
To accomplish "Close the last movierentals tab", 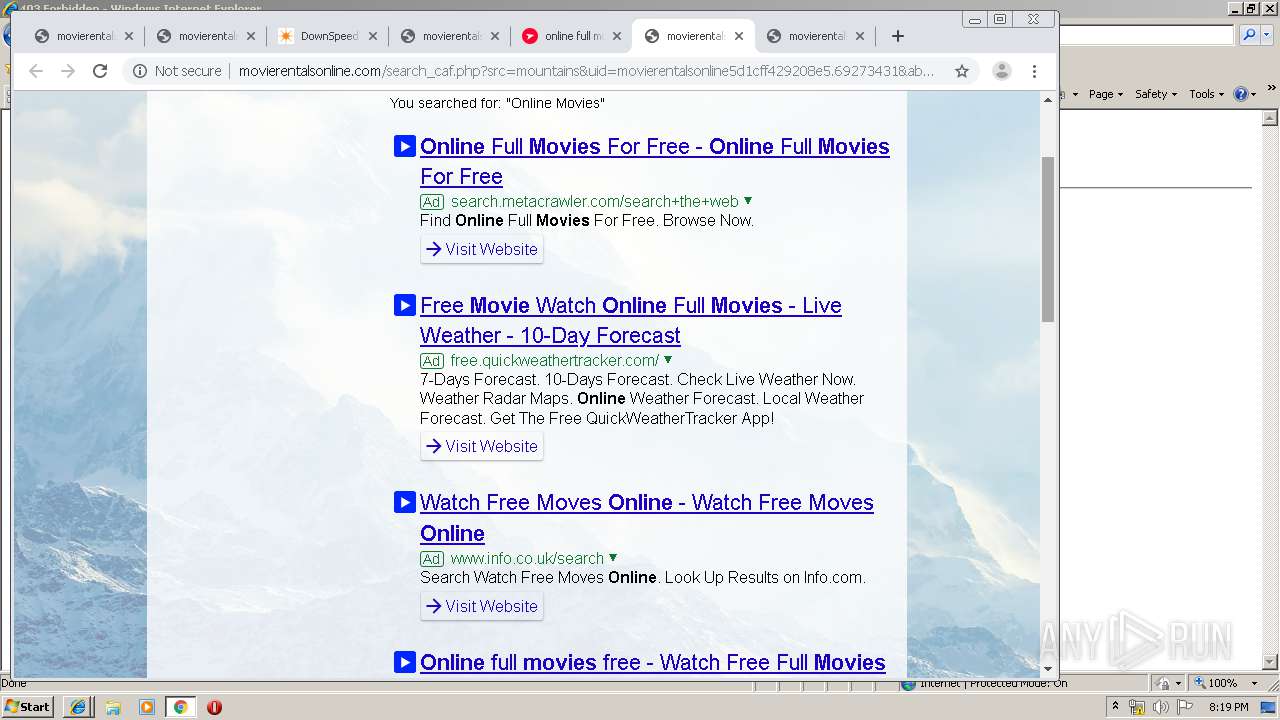I will pyautogui.click(x=861, y=36).
